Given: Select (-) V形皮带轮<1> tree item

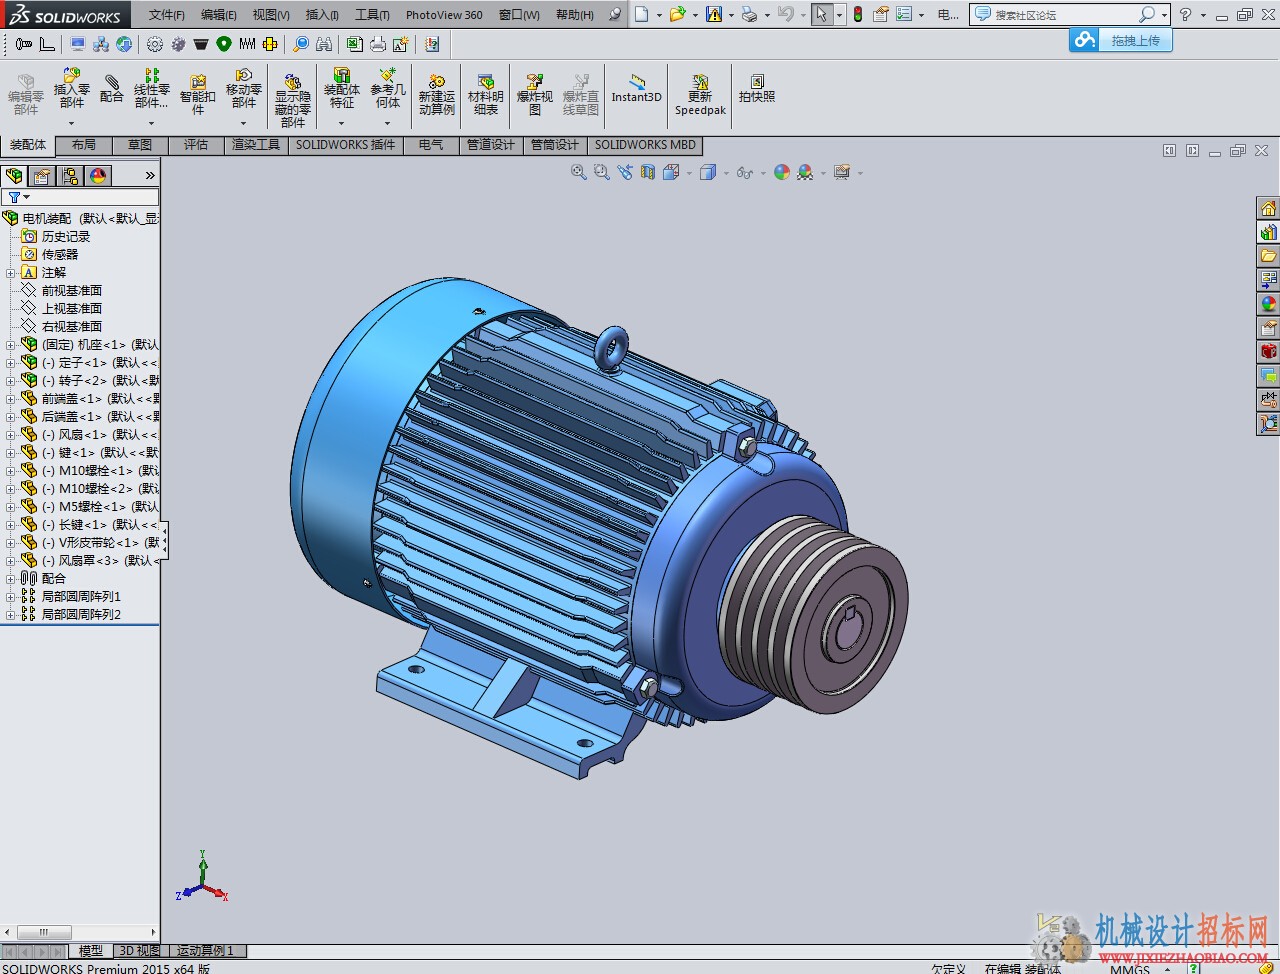Looking at the screenshot, I should (x=100, y=543).
